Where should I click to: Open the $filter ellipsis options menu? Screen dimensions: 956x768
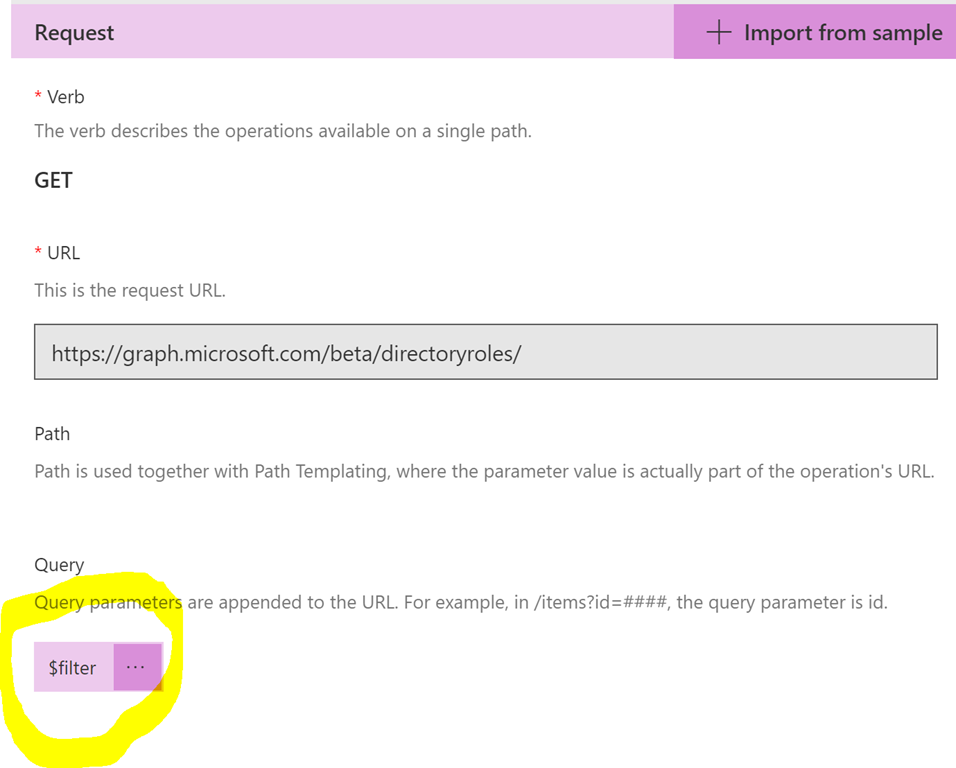coord(138,667)
